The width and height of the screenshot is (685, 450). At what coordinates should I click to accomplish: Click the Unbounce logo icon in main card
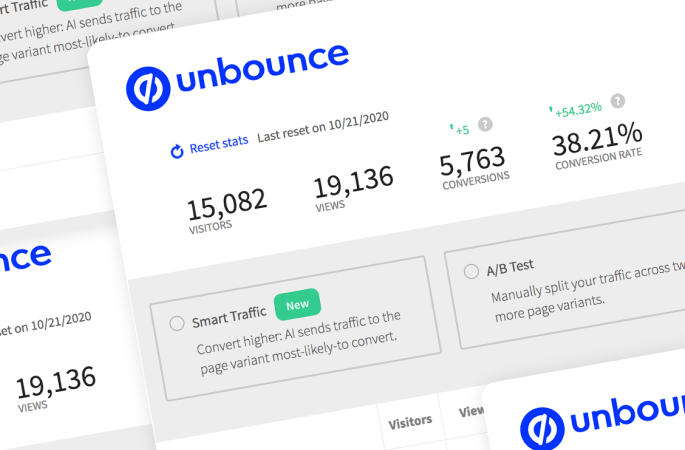tap(148, 88)
